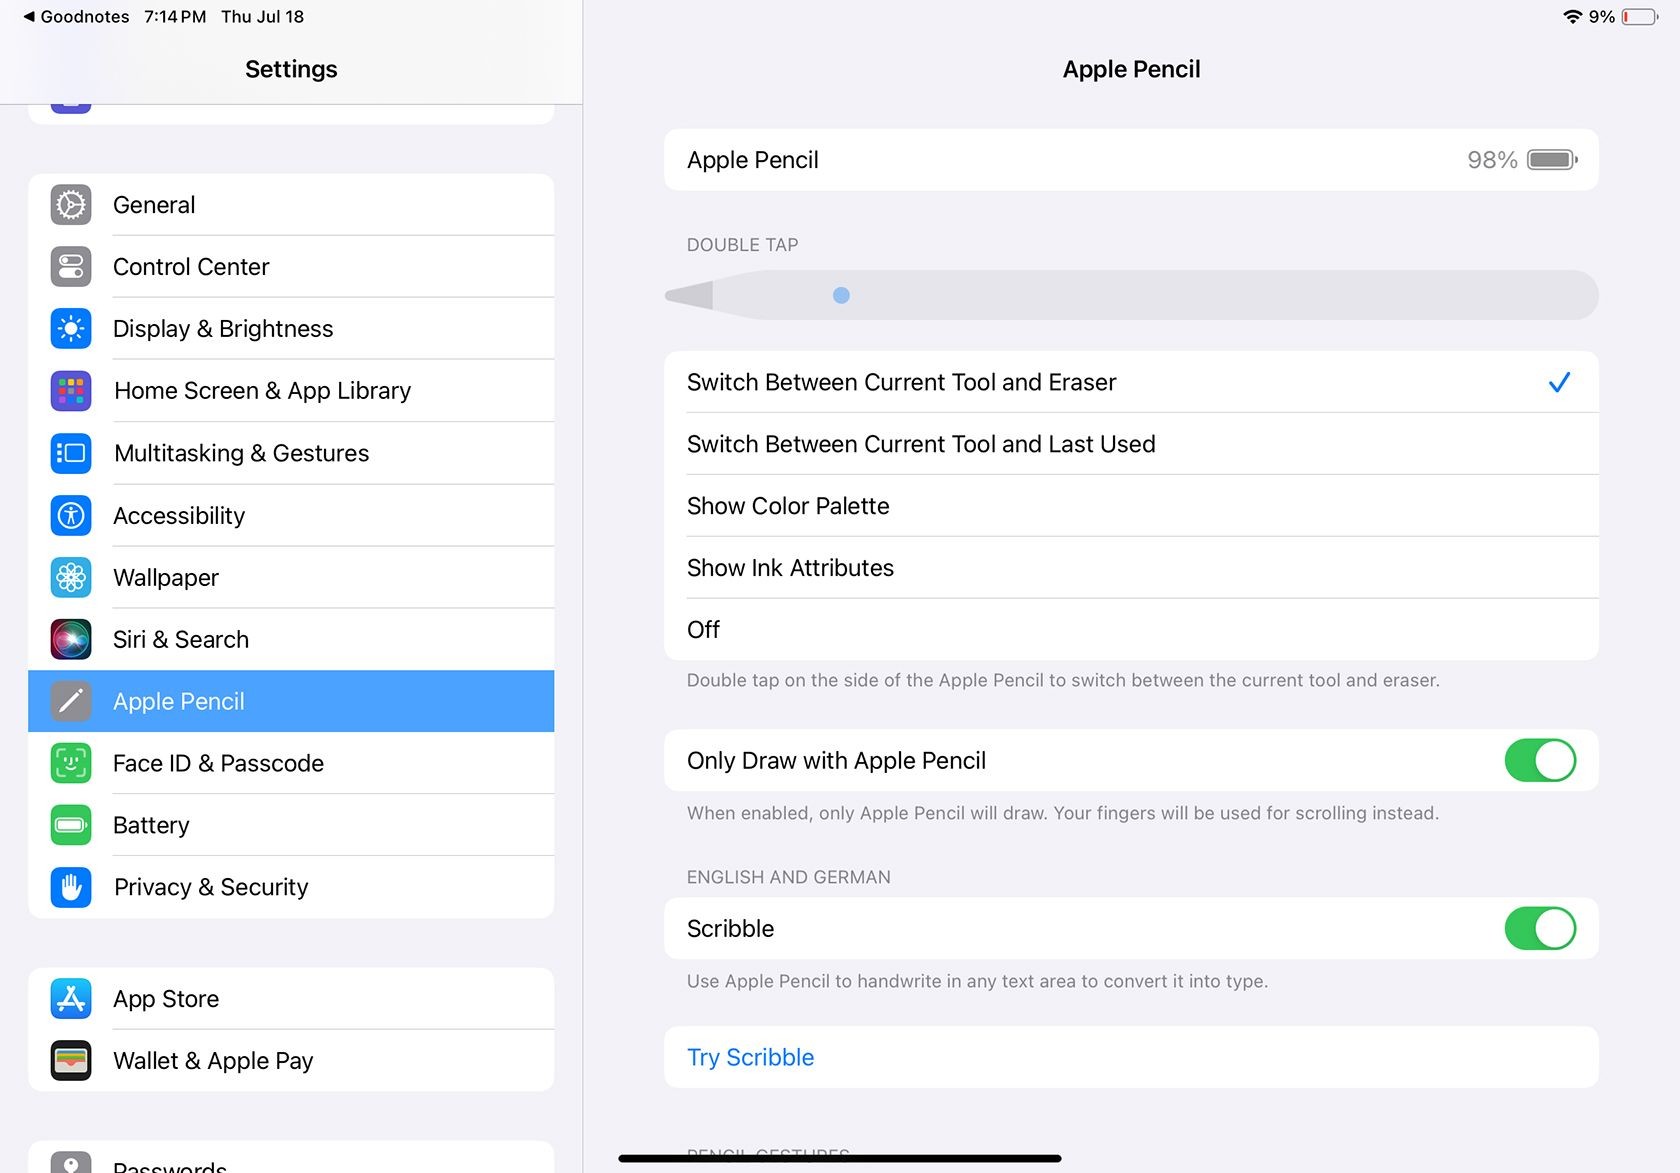Toggle the Scribble switch

1540,929
